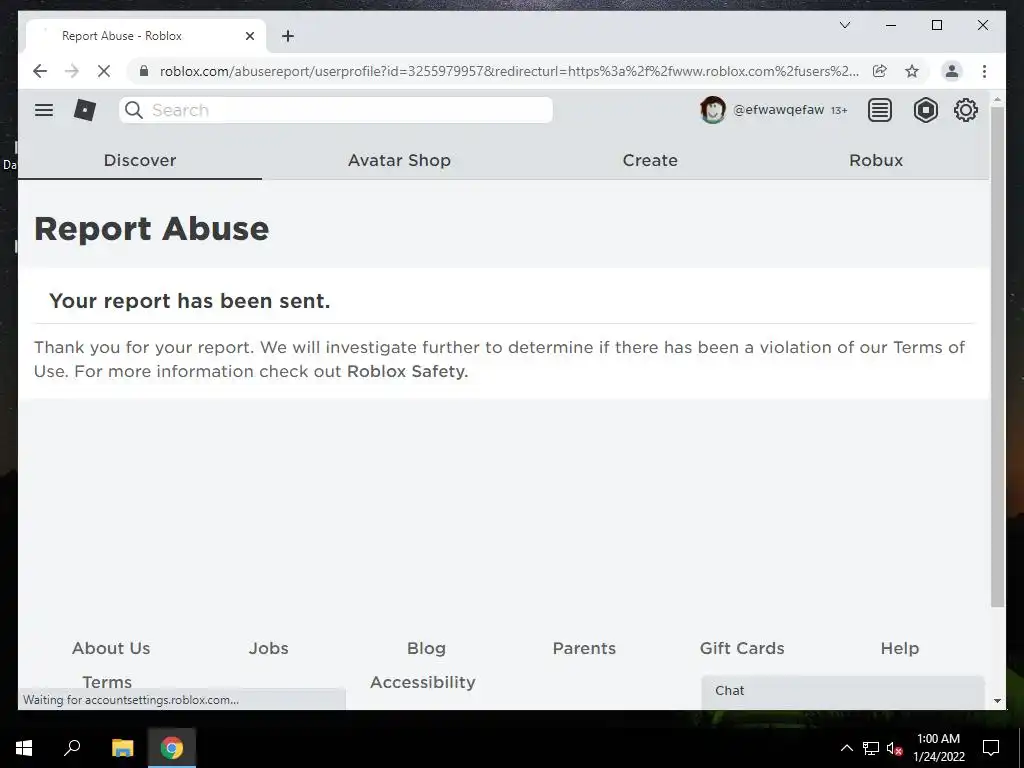Open File Explorer from the taskbar
Viewport: 1024px width, 768px height.
tap(122, 747)
